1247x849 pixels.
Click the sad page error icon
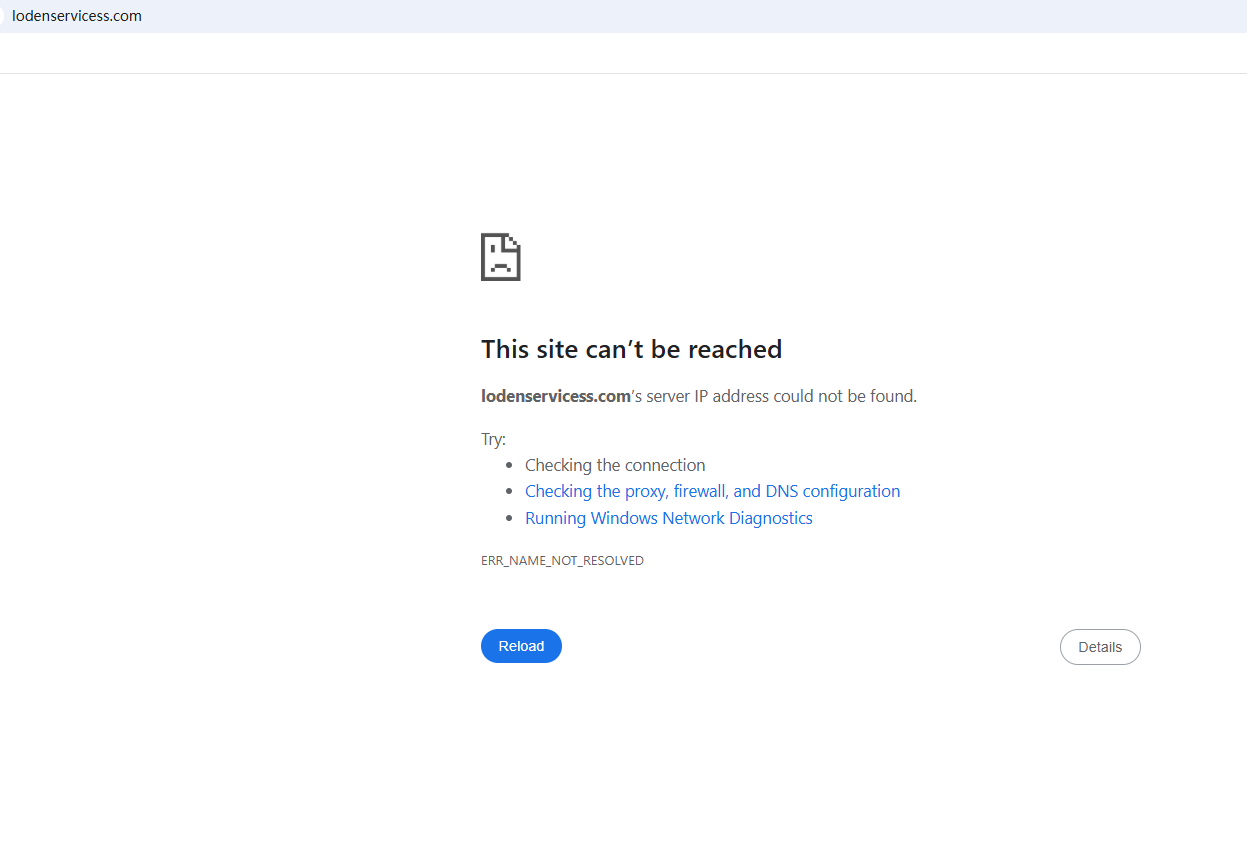(x=500, y=257)
